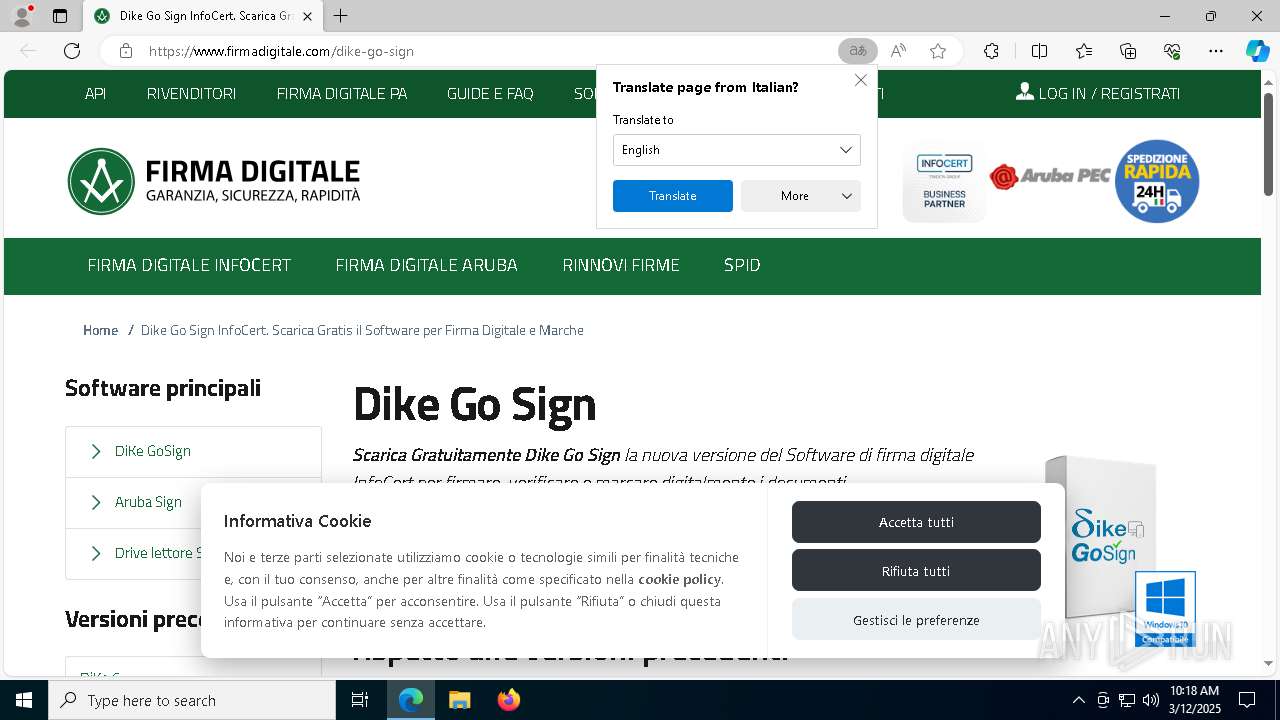Image resolution: width=1280 pixels, height=720 pixels.
Task: Open Settings and more ellipsis menu
Action: (1216, 51)
